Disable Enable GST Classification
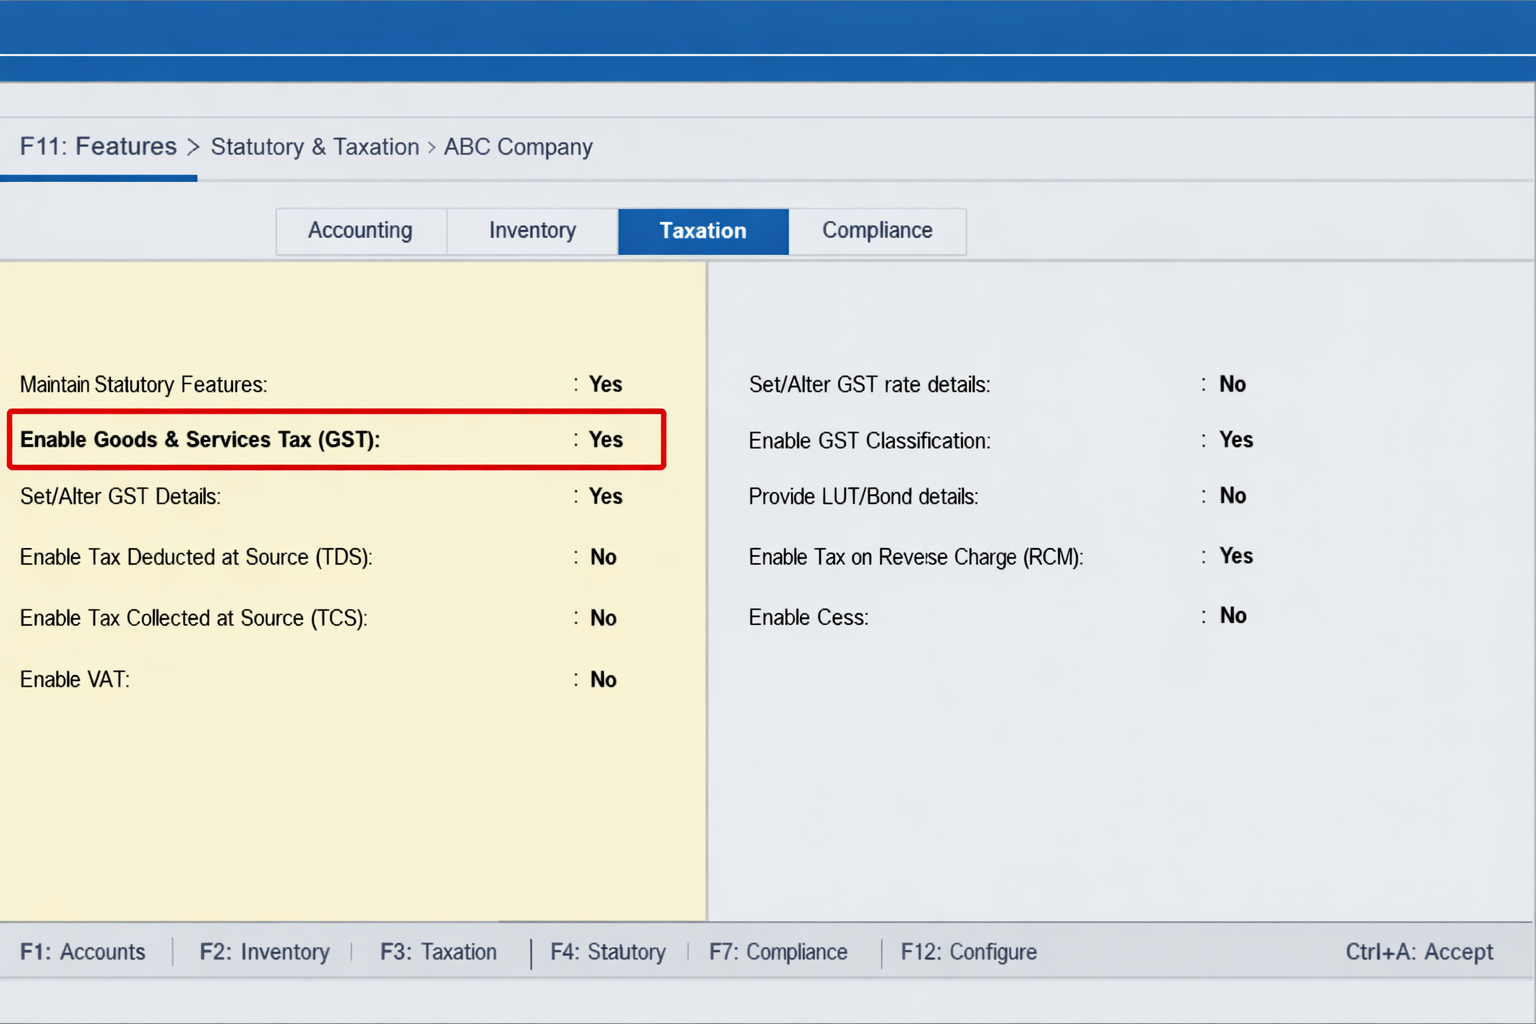The height and width of the screenshot is (1024, 1536). point(1236,440)
